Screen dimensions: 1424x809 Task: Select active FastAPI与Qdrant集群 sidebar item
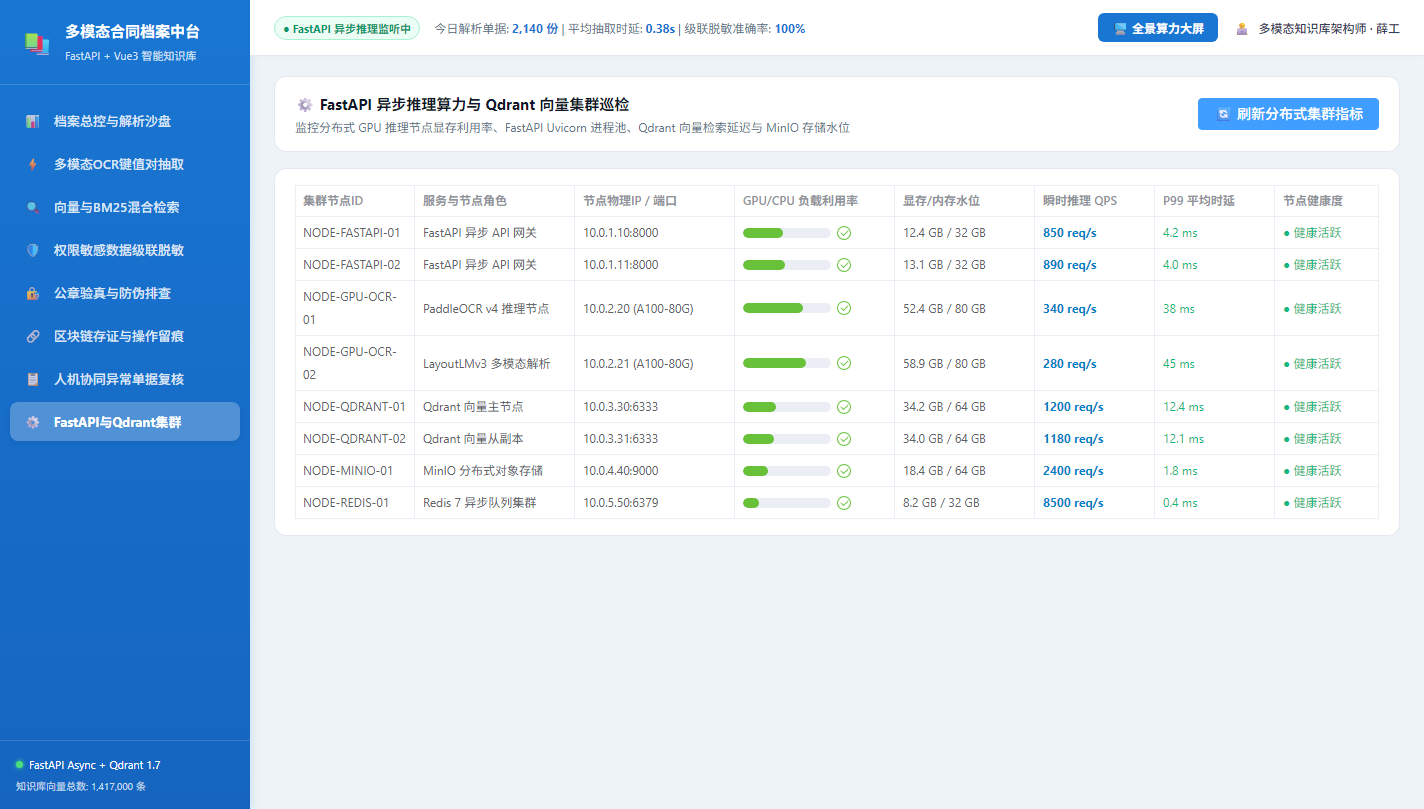125,422
